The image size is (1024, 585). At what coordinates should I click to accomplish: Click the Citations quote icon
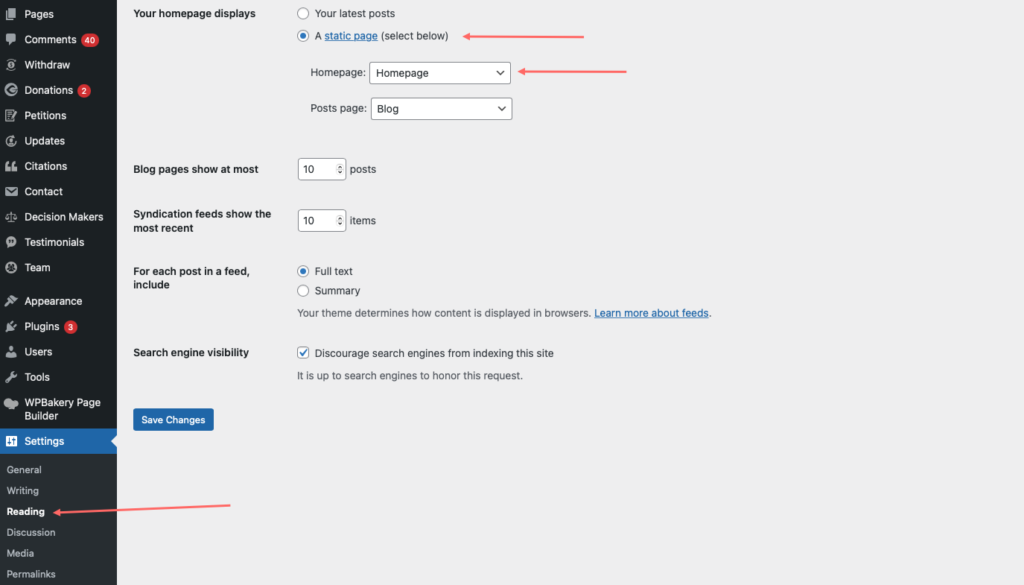pyautogui.click(x=11, y=166)
